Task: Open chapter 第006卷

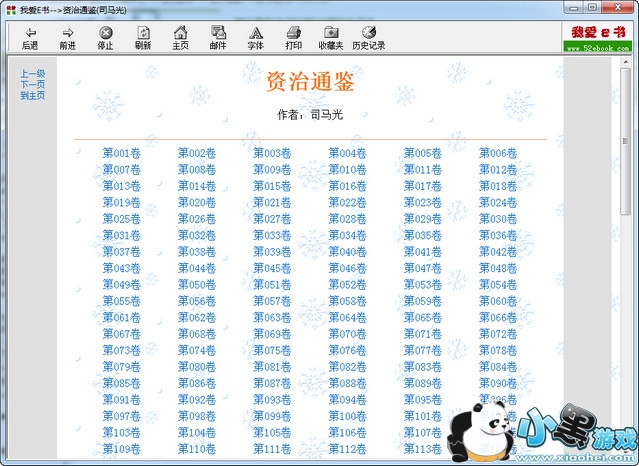Action: (498, 153)
